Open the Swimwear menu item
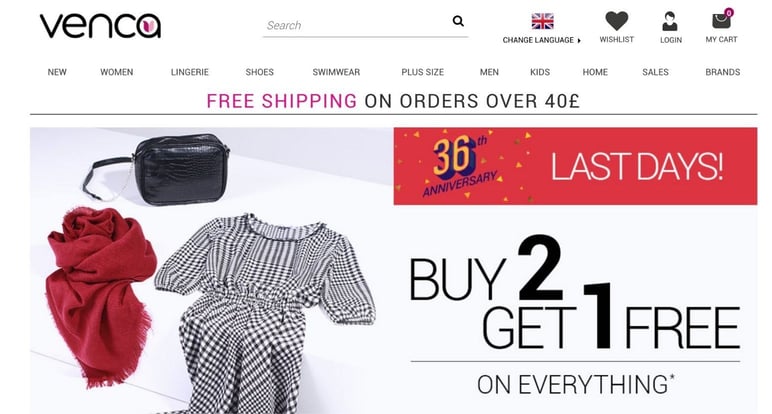This screenshot has width=772, height=414. coord(336,72)
